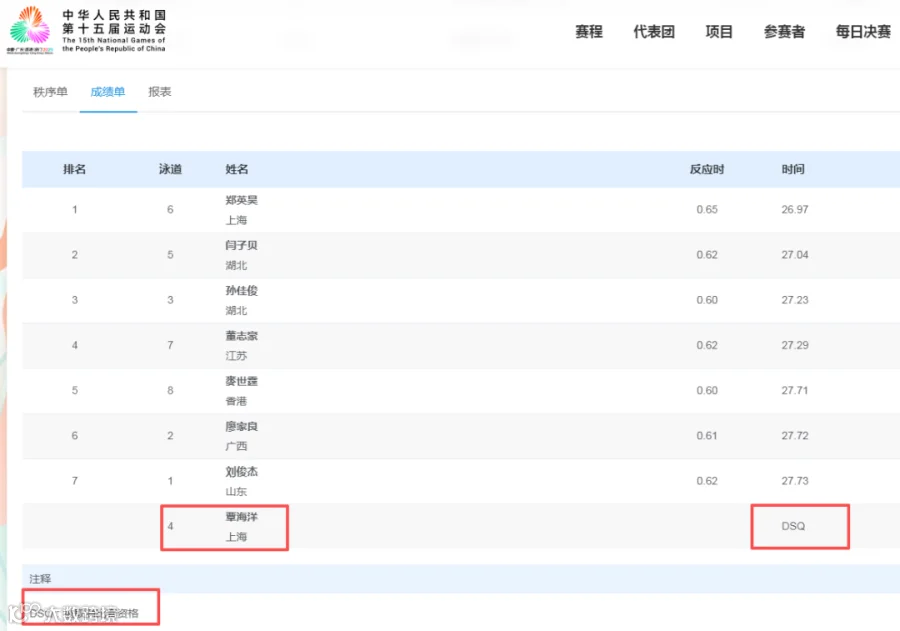The image size is (900, 631).
Task: Switch to the 秩序单 tab
Action: [x=51, y=92]
